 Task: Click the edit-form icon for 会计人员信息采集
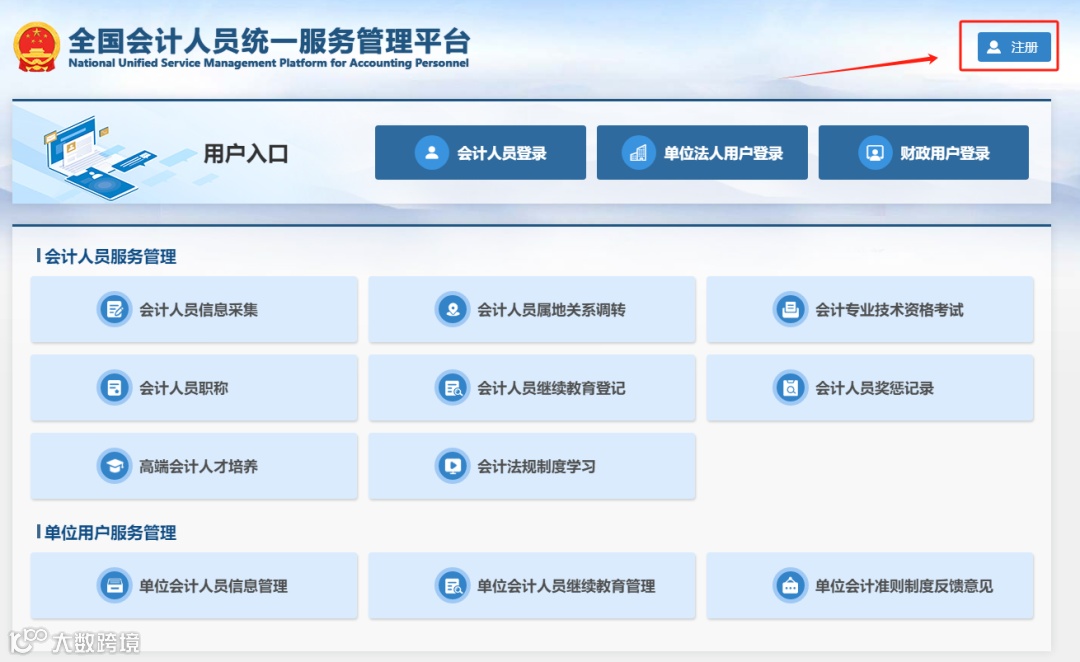coord(114,309)
